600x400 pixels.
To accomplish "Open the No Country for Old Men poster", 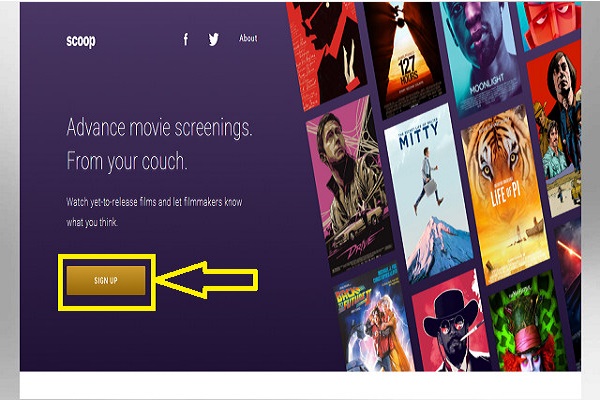I will 556,130.
